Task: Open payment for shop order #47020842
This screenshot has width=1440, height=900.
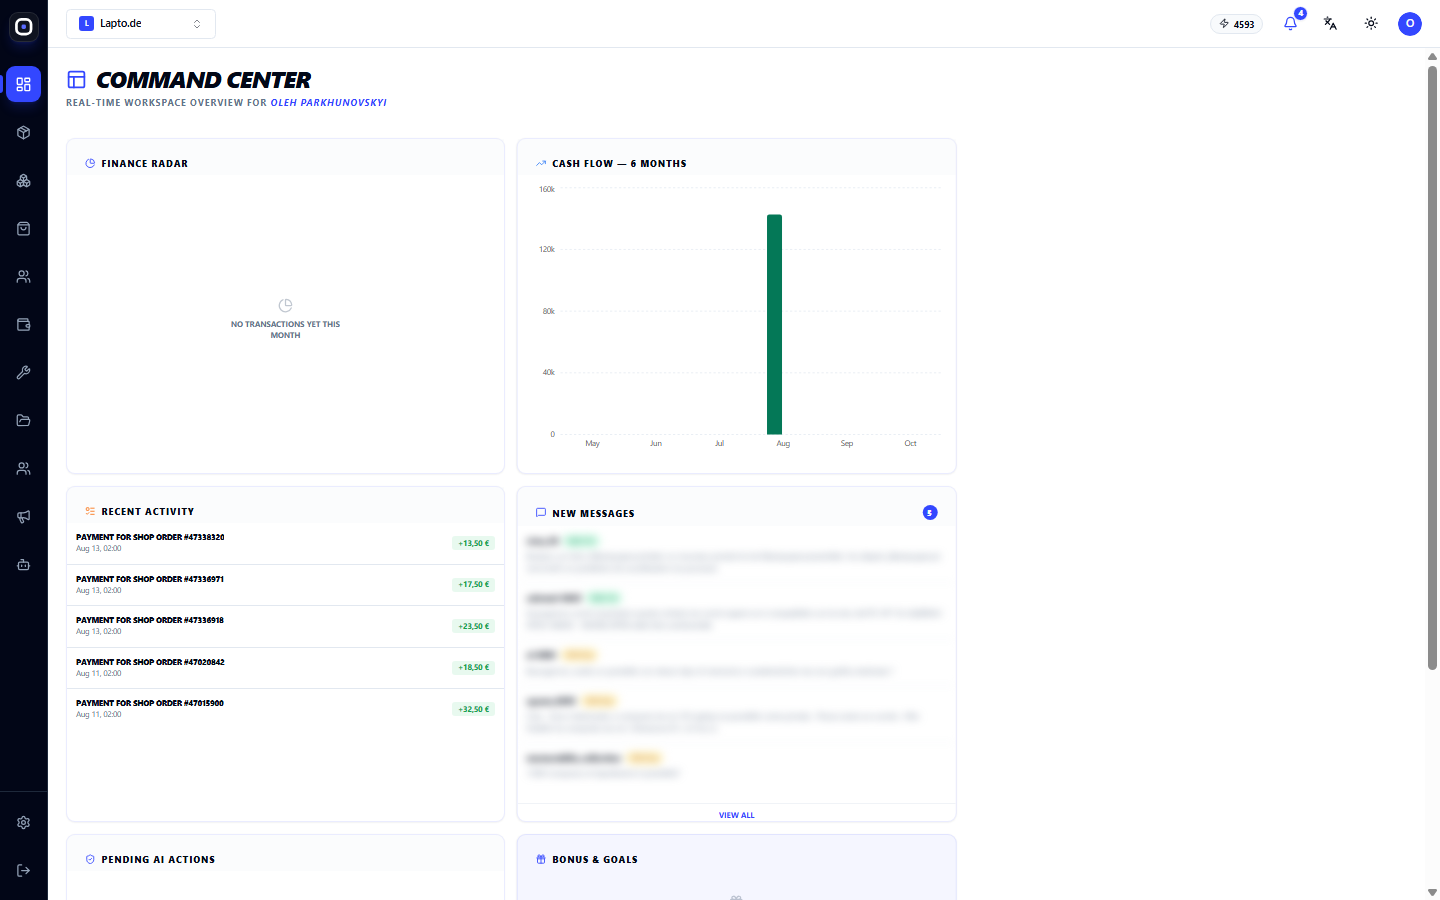Action: (285, 668)
